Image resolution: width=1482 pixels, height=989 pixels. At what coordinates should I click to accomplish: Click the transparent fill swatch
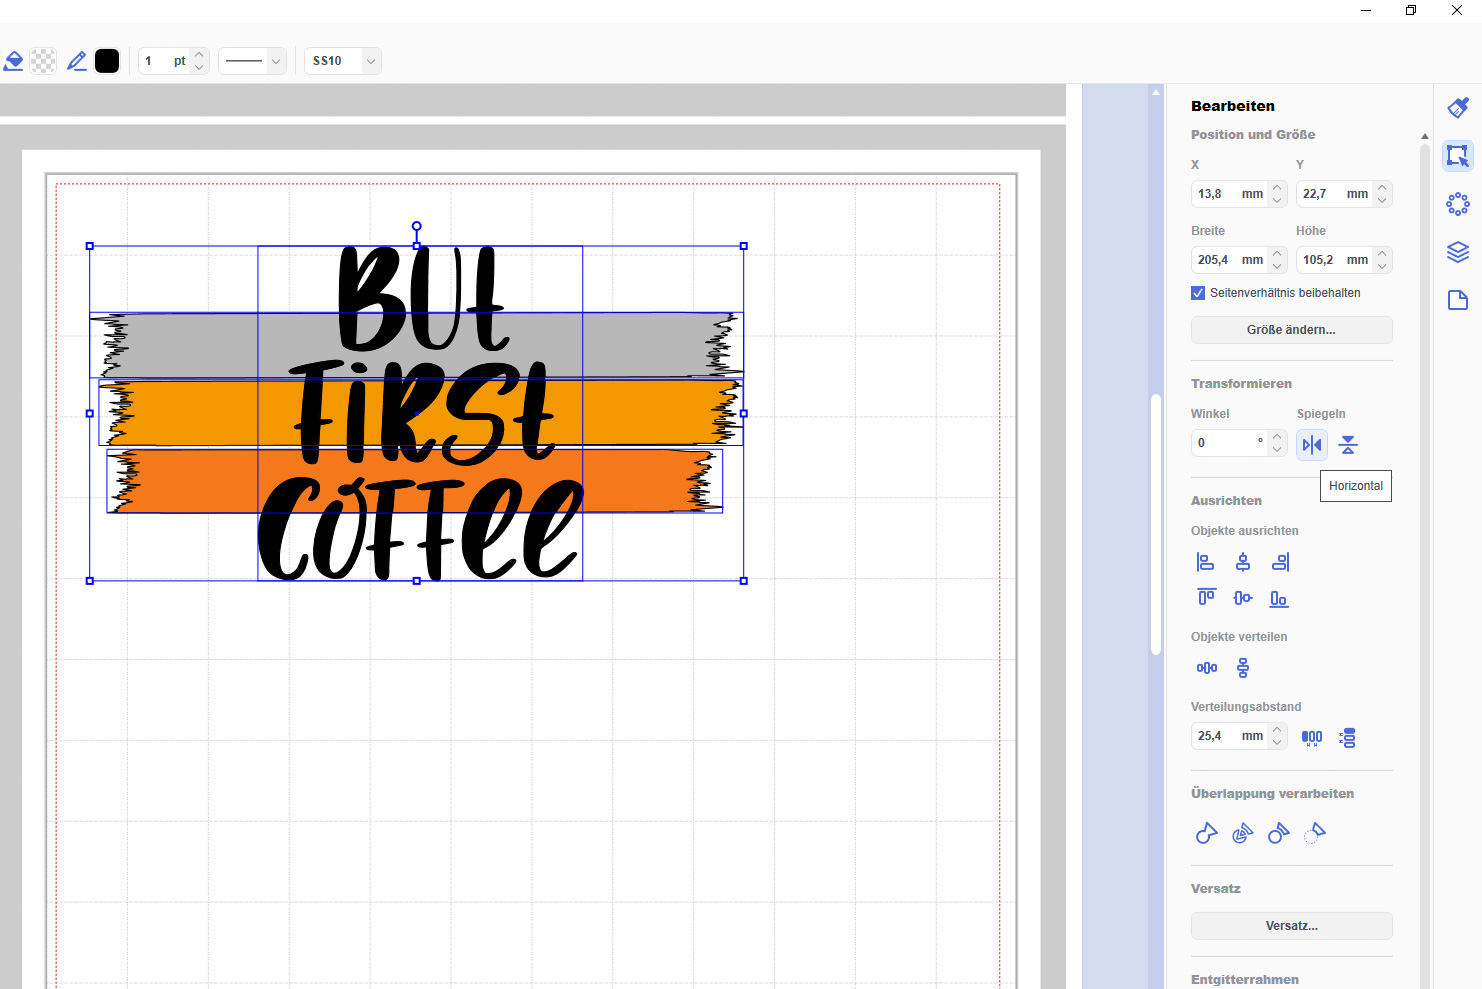click(x=44, y=61)
